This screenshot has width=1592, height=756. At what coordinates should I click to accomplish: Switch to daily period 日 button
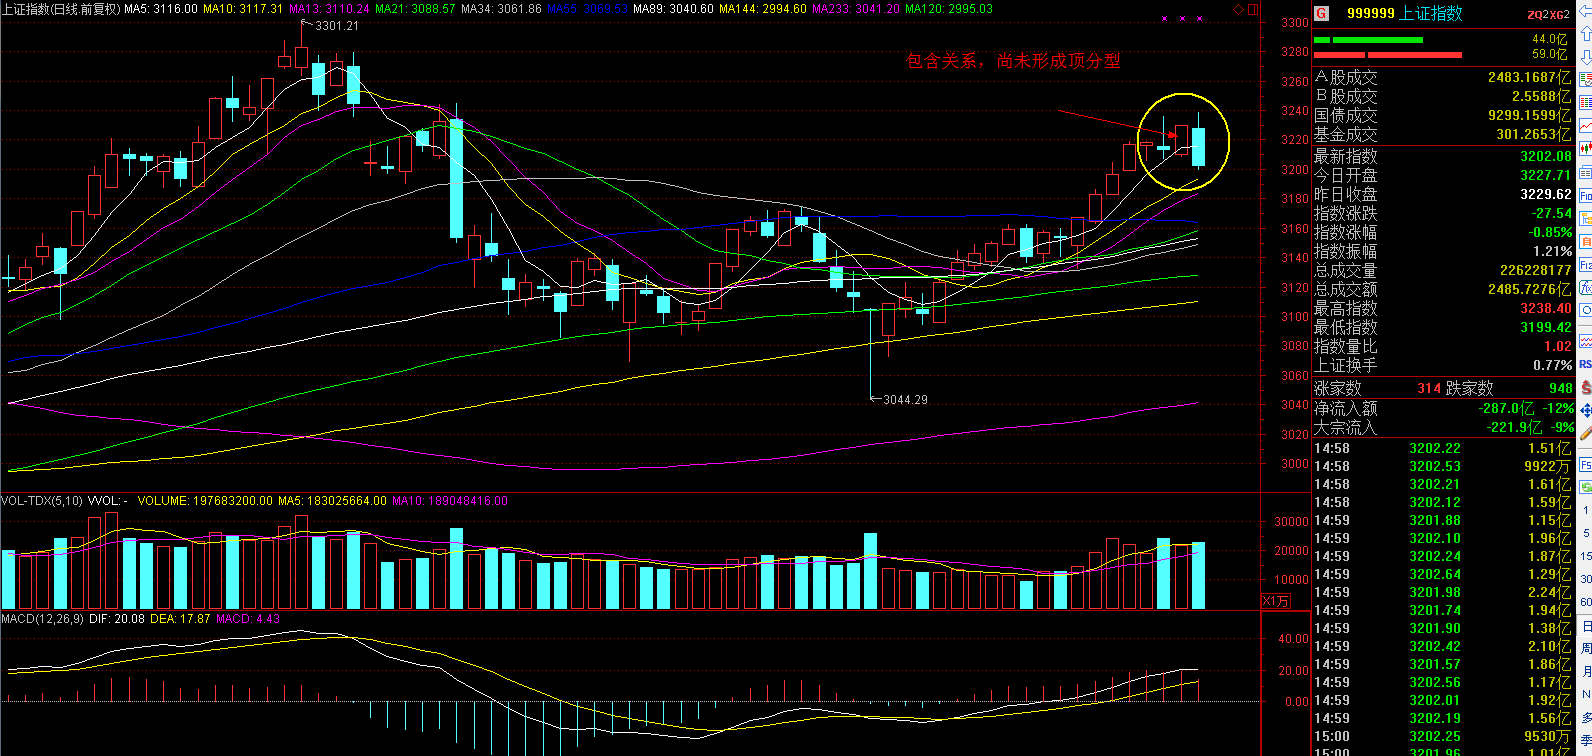tap(1586, 626)
